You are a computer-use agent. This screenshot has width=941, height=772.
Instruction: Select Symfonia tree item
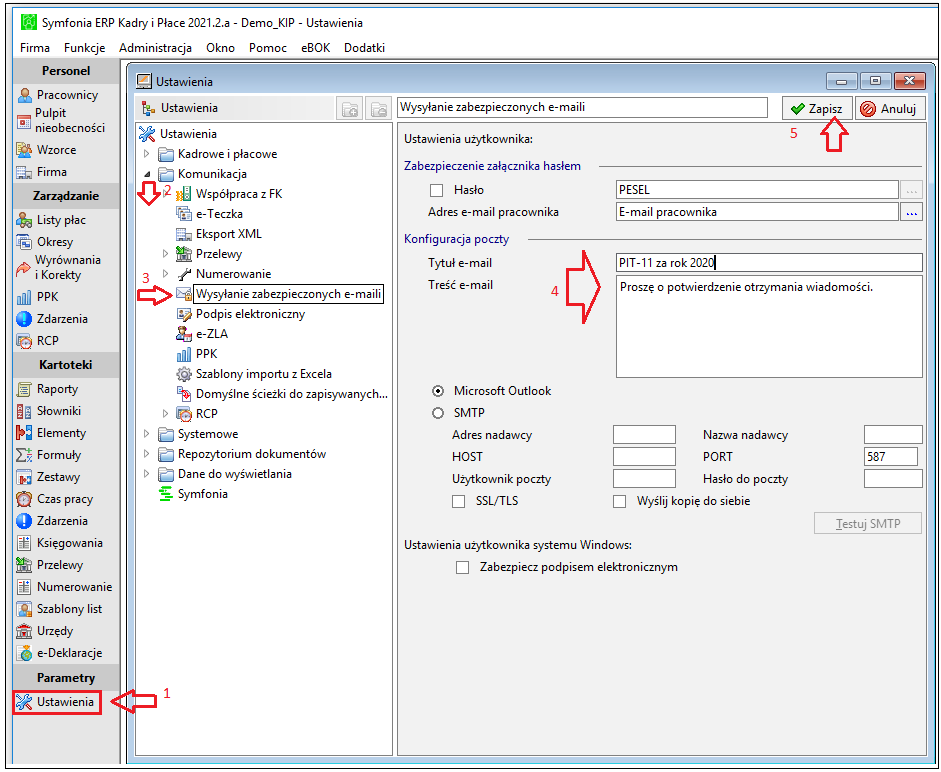(202, 494)
